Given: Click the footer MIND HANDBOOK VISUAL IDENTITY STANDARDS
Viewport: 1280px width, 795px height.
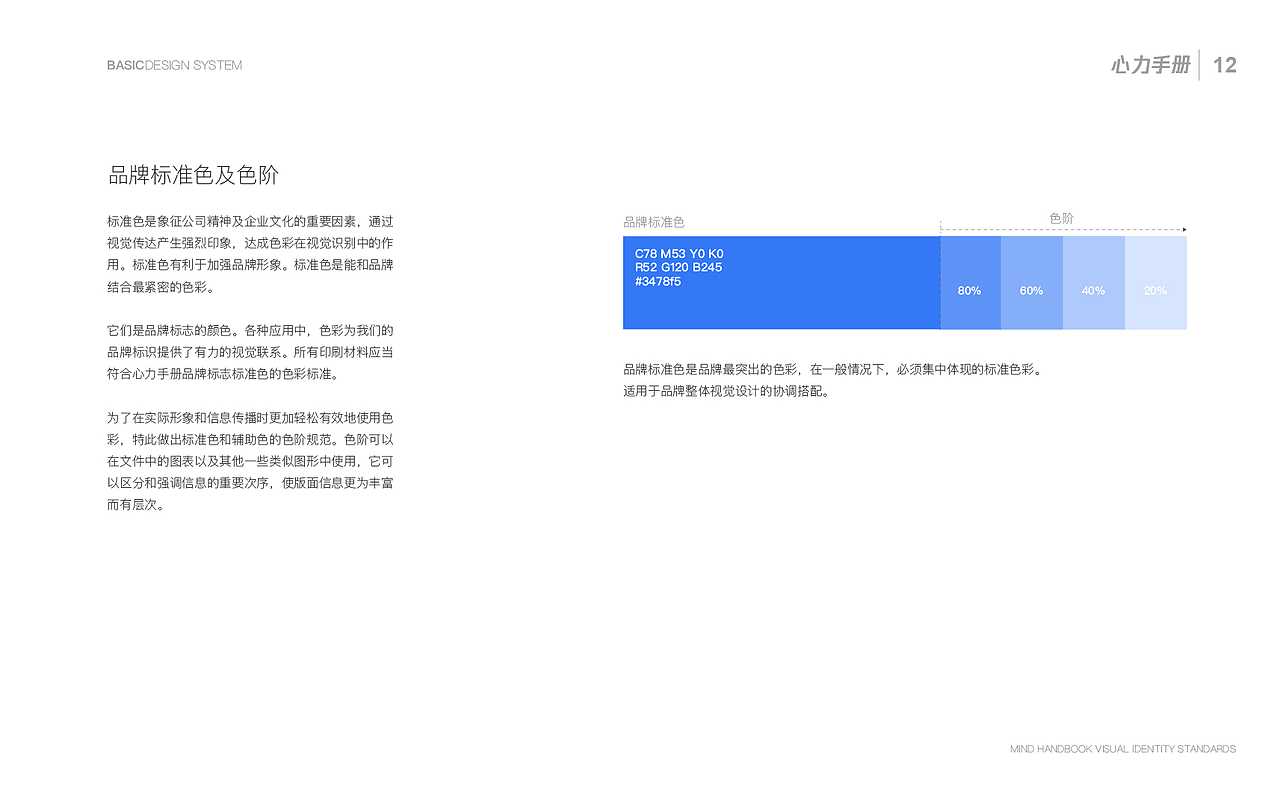Looking at the screenshot, I should (x=1123, y=749).
